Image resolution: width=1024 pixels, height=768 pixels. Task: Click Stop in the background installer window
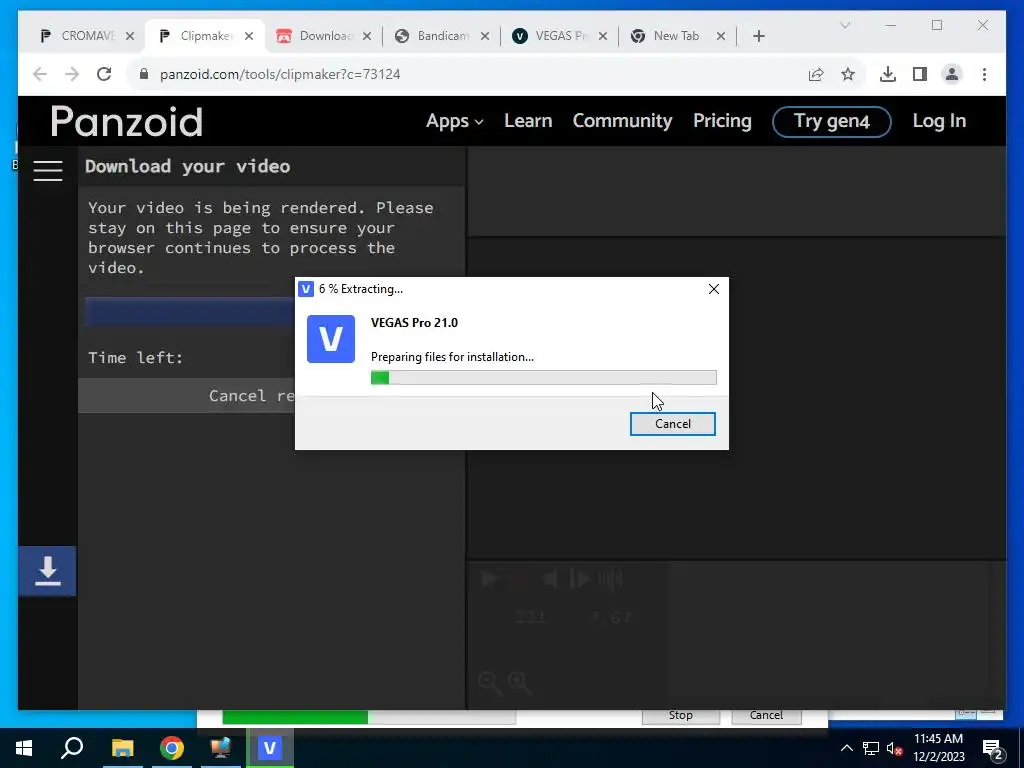680,715
